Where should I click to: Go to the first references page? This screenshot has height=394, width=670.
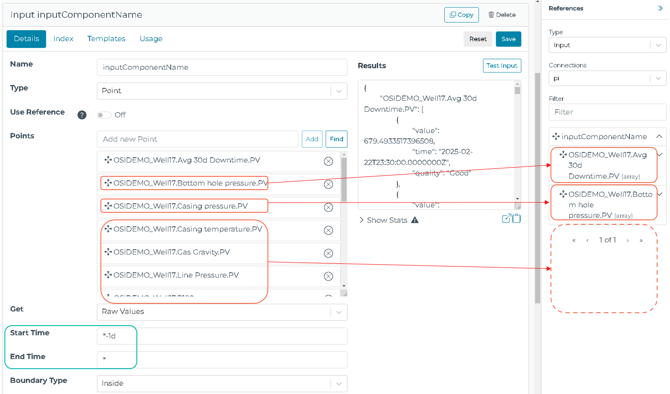coord(574,240)
